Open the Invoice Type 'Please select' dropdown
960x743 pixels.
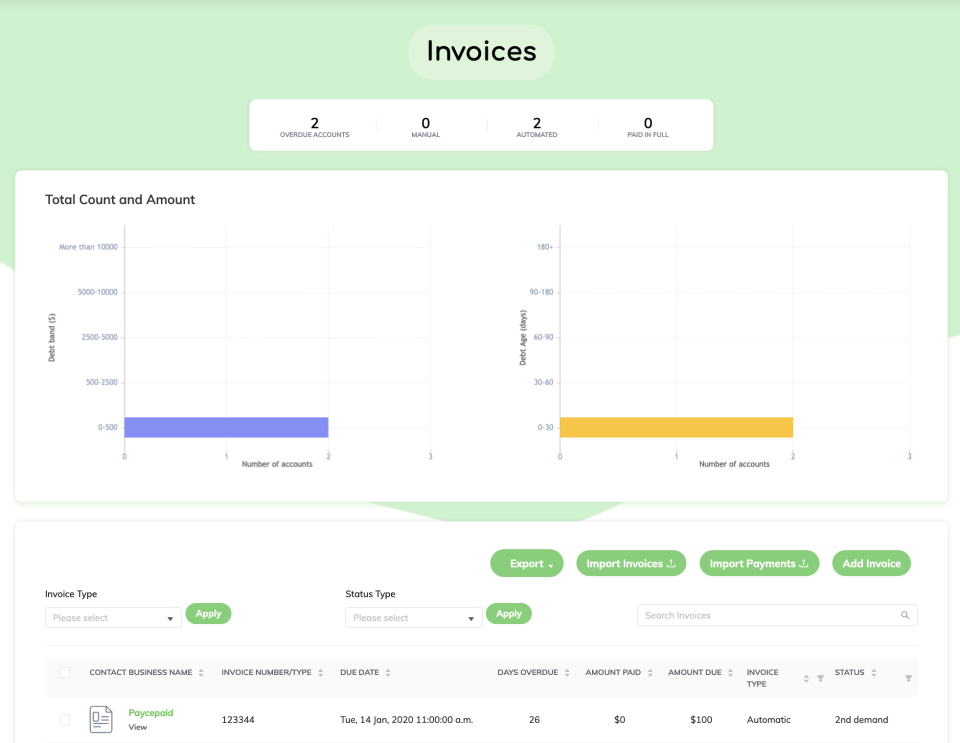pyautogui.click(x=113, y=618)
